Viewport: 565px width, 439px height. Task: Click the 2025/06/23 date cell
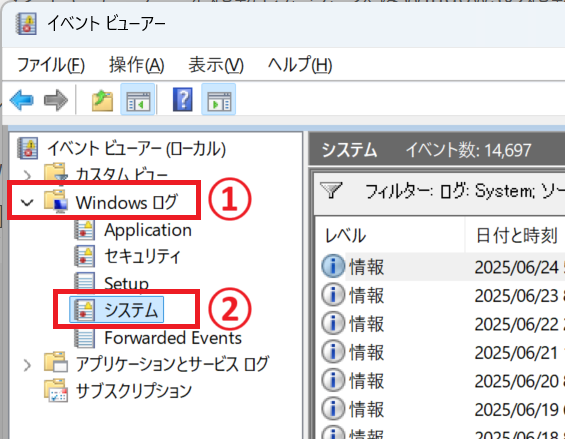516,296
